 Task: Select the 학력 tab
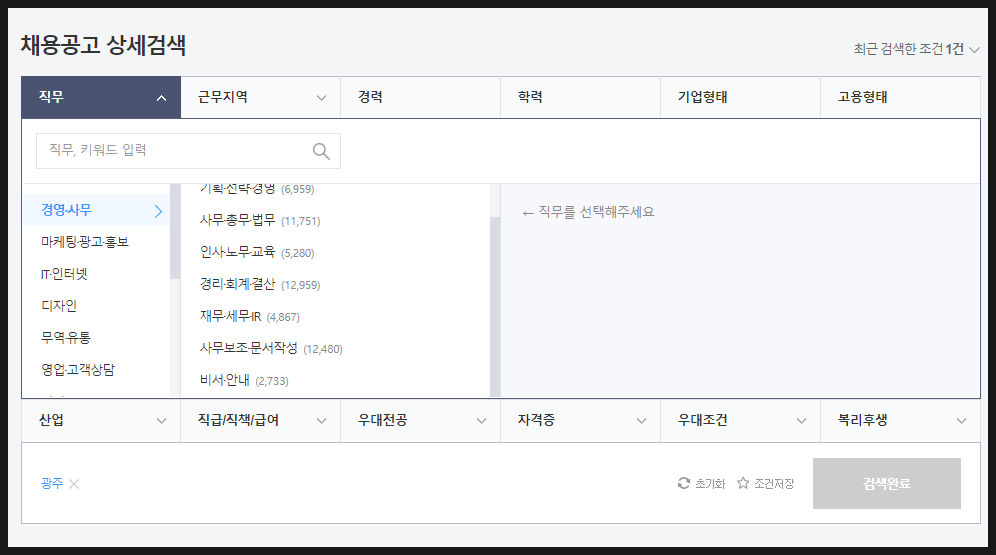(581, 97)
